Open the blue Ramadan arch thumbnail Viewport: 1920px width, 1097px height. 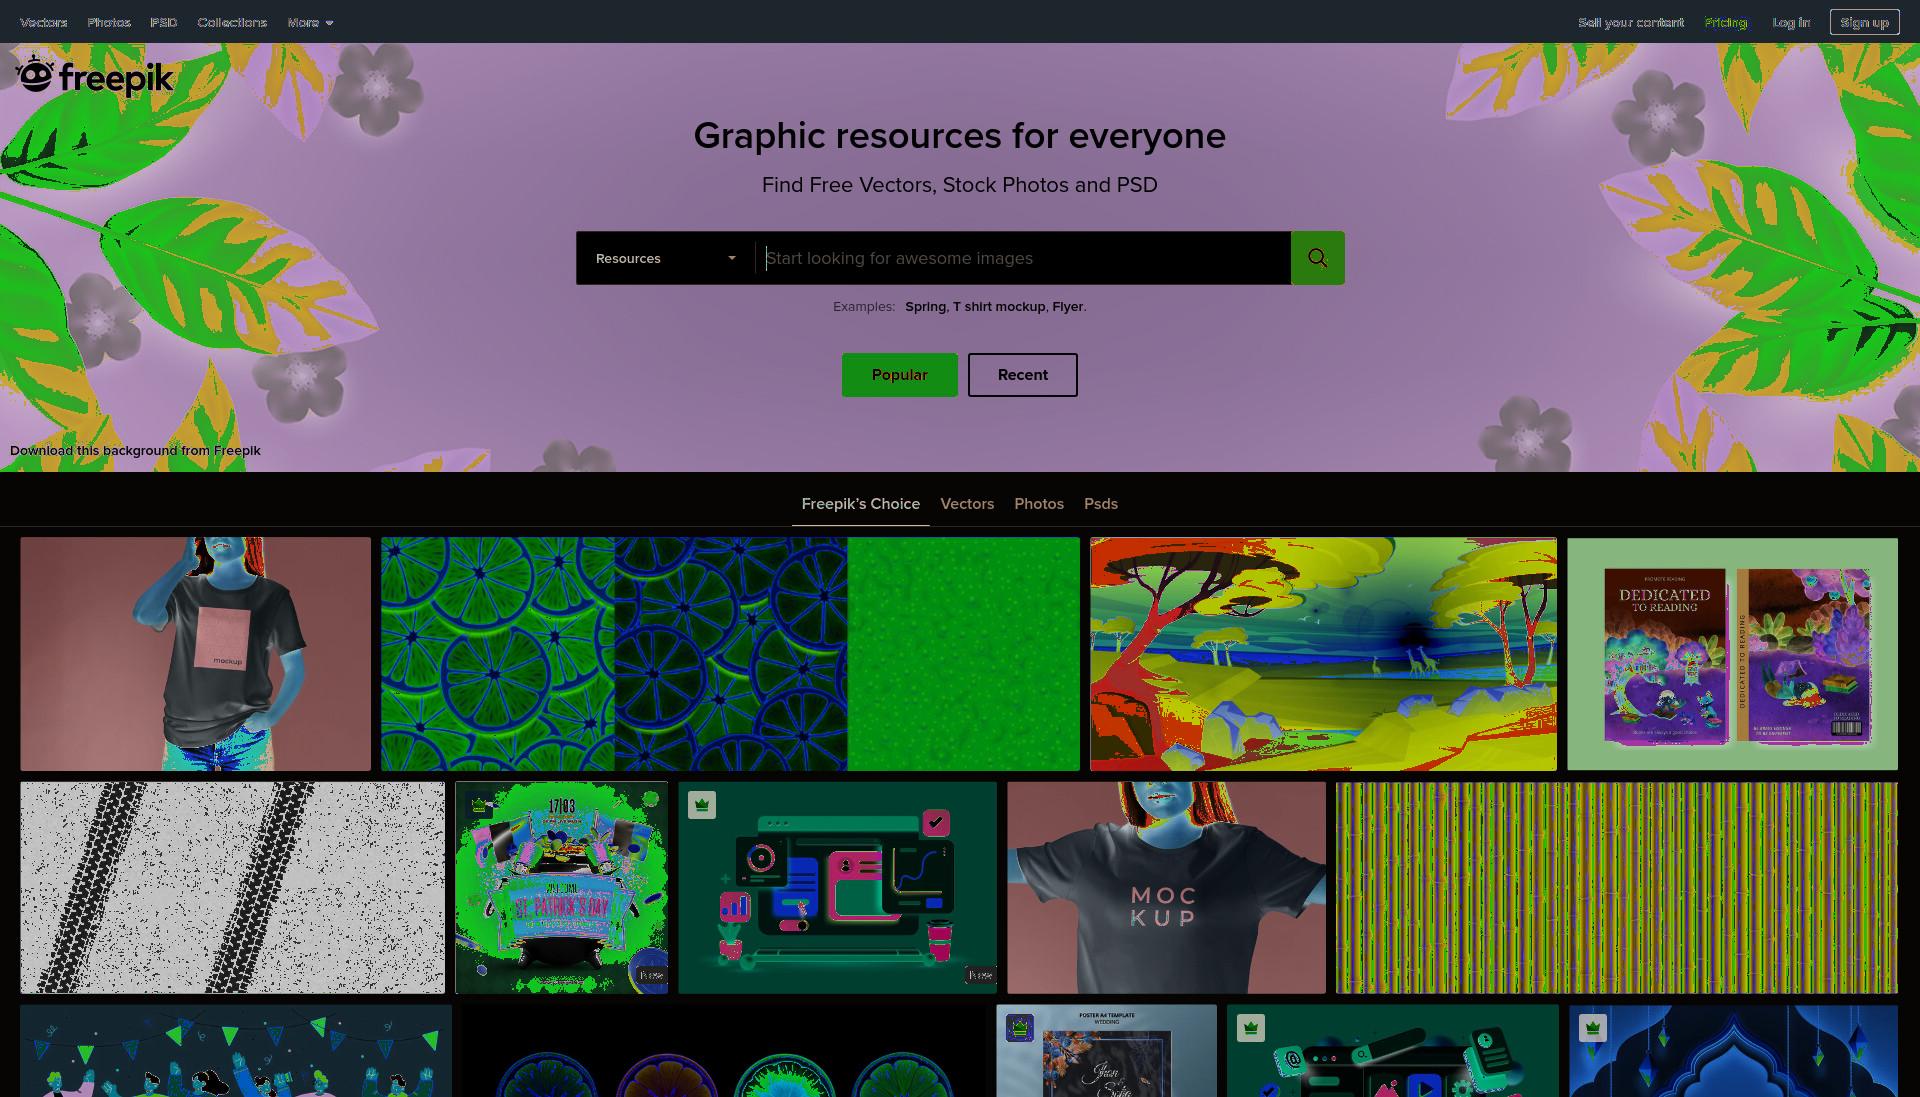[x=1733, y=1050]
